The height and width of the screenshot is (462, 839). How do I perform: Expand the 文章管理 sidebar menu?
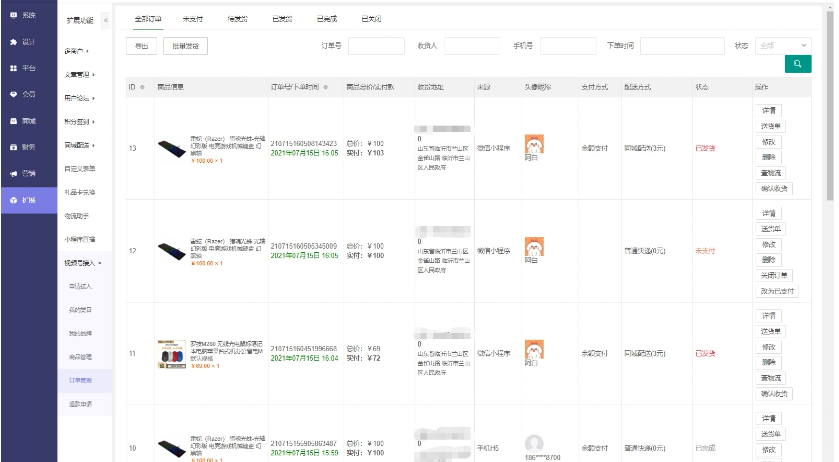tap(84, 74)
